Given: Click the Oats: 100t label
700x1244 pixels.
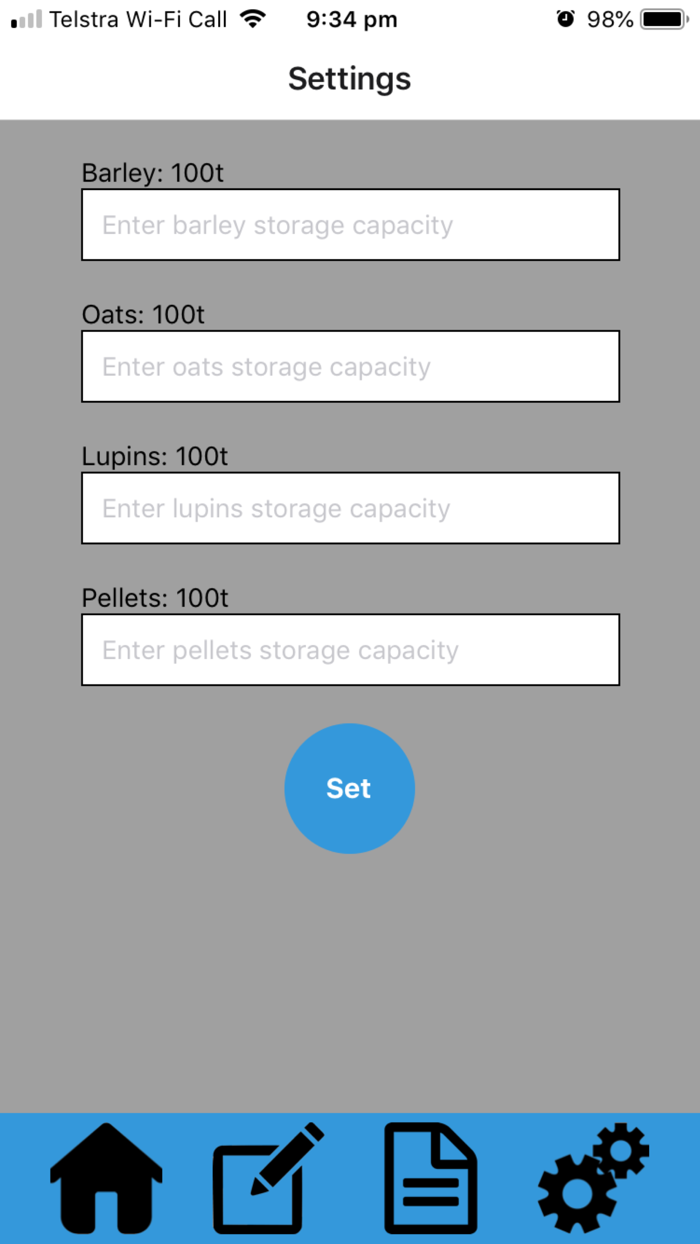Looking at the screenshot, I should 142,314.
